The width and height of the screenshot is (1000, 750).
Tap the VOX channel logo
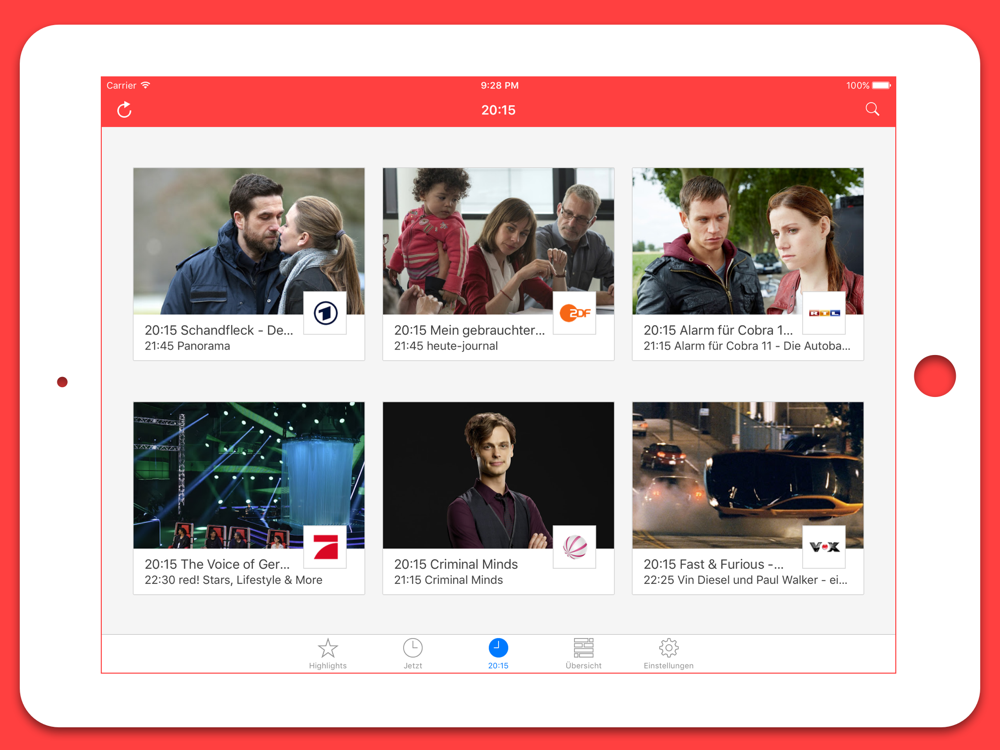[824, 547]
